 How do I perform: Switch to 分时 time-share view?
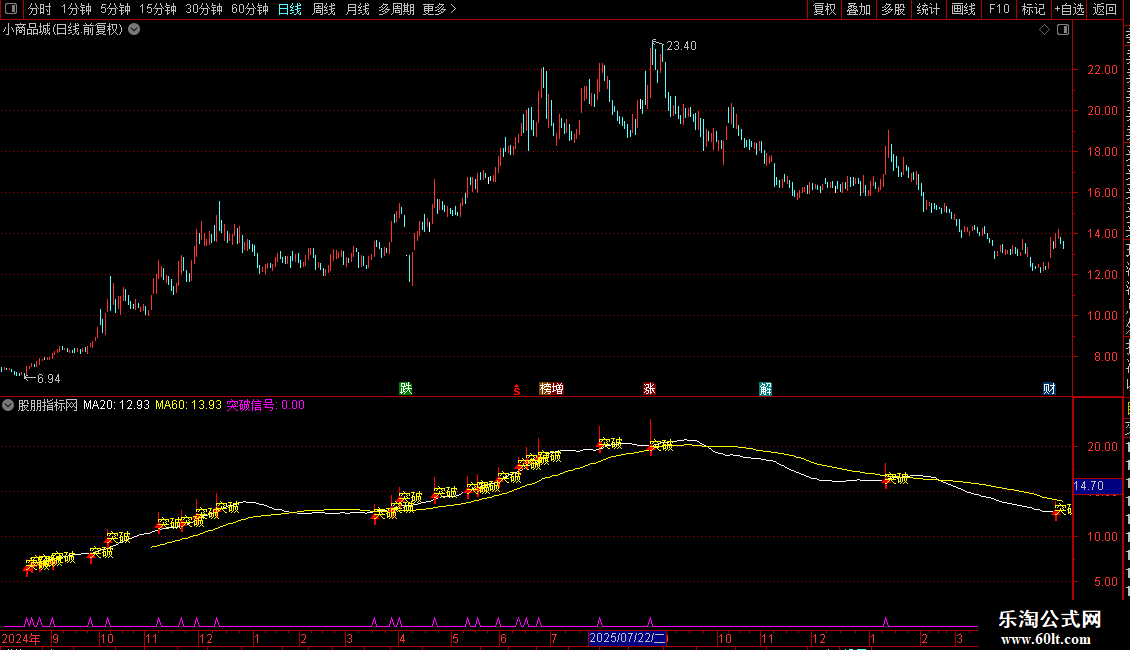[x=40, y=9]
